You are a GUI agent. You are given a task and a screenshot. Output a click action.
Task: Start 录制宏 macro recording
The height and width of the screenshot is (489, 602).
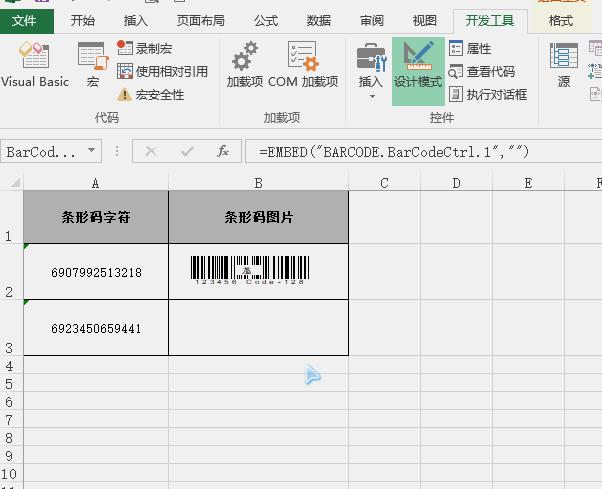pyautogui.click(x=144, y=48)
